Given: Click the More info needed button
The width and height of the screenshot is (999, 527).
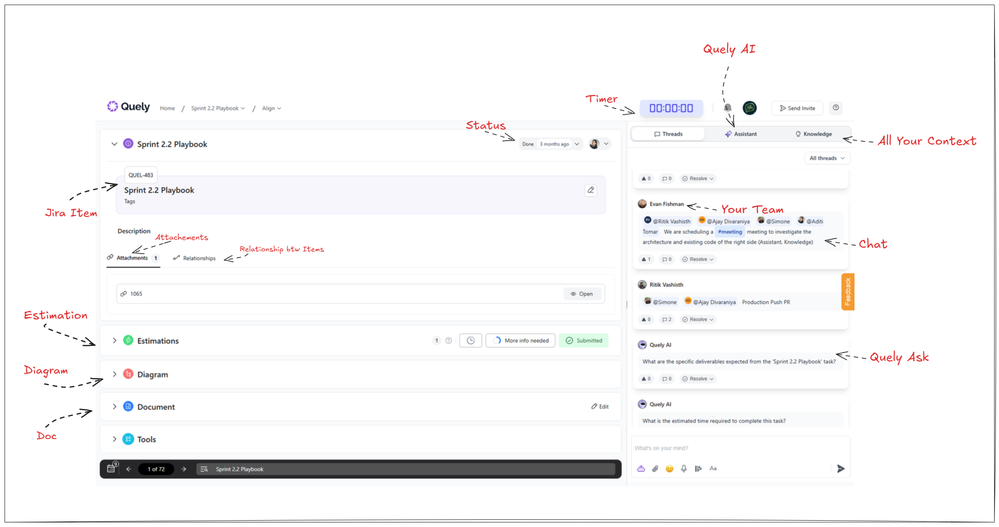Looking at the screenshot, I should click(521, 340).
